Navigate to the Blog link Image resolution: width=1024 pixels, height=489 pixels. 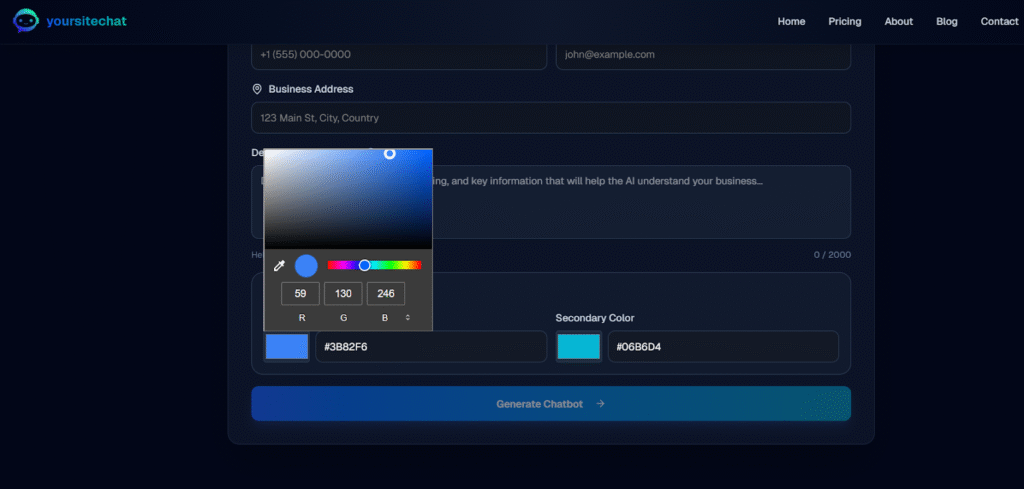click(x=946, y=21)
